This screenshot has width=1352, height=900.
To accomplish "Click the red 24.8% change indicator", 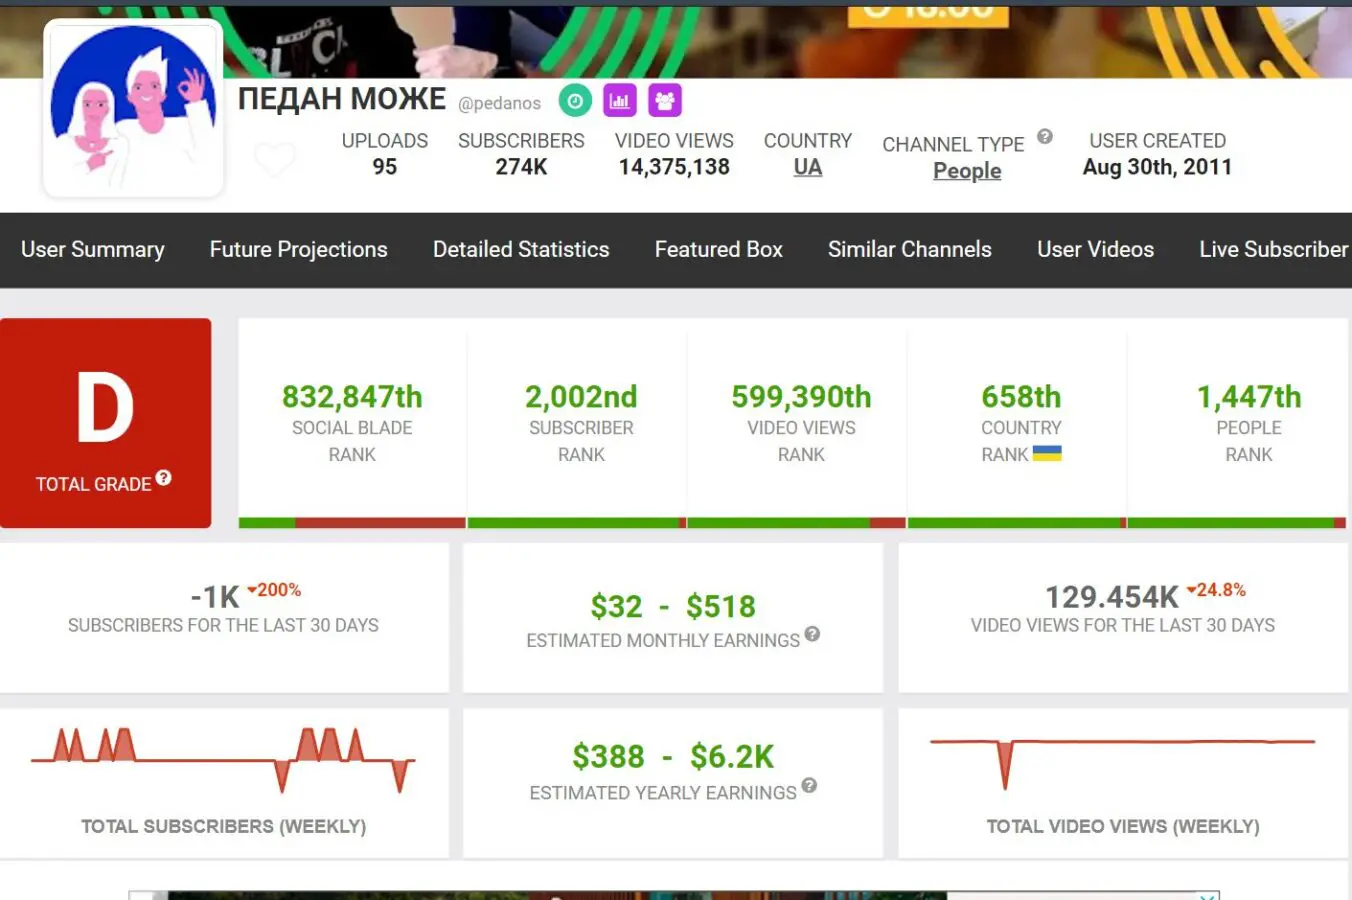I will tap(1216, 590).
